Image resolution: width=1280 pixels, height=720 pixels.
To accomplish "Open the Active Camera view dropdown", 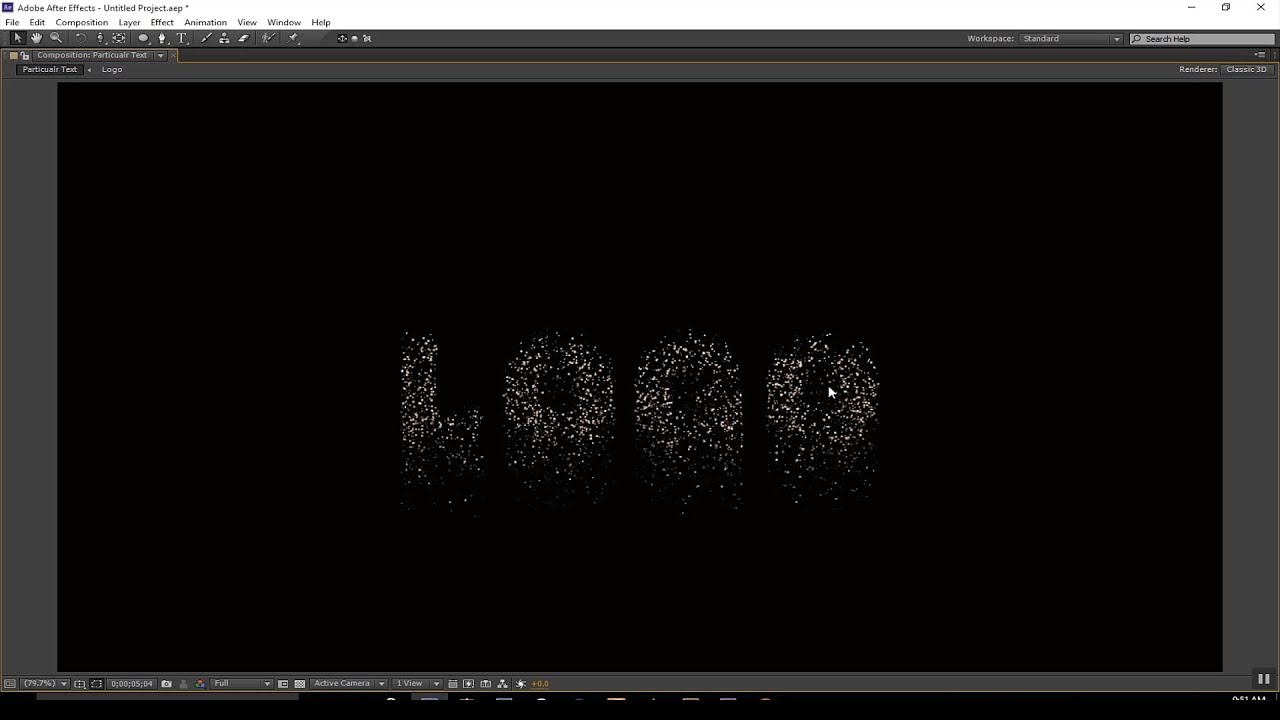I will click(x=348, y=684).
